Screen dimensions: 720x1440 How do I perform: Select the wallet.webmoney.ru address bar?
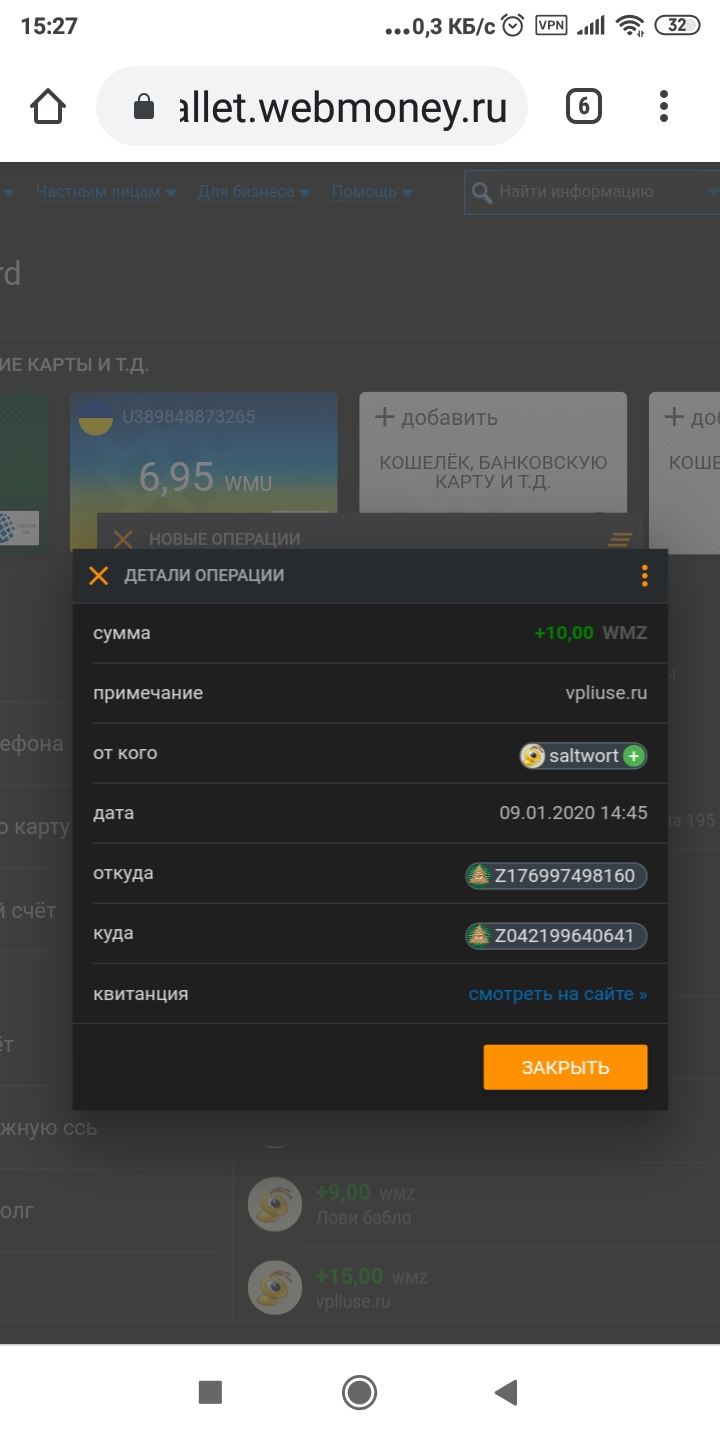click(311, 106)
